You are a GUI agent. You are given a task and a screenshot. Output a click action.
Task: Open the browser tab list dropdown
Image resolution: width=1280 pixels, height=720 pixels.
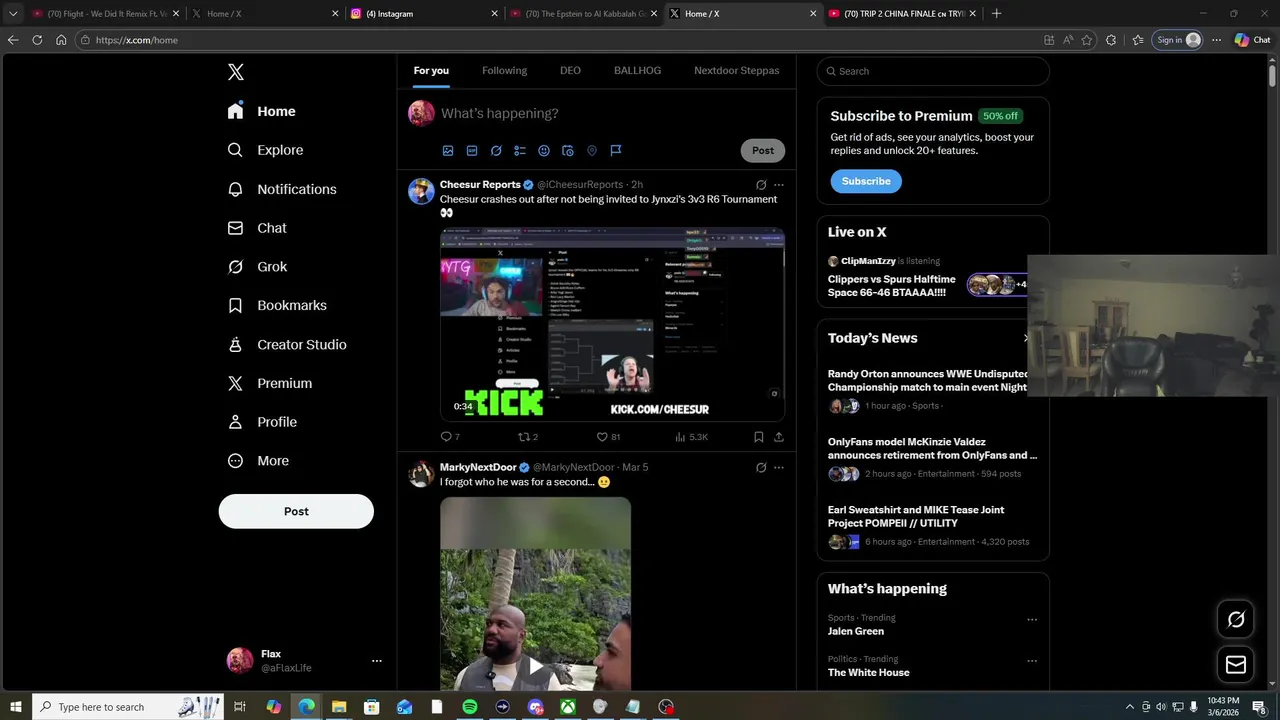tap(13, 14)
